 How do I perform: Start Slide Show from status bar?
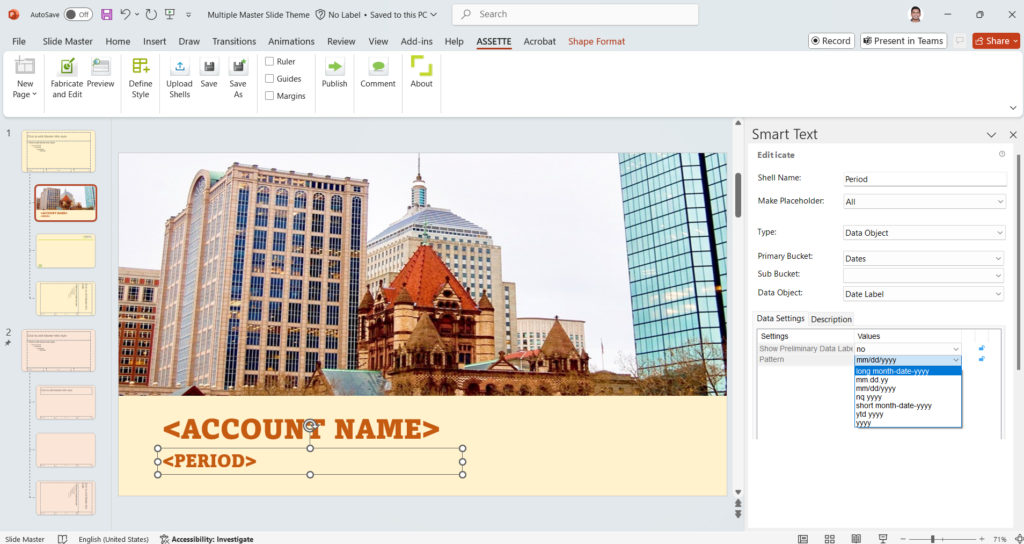(883, 539)
